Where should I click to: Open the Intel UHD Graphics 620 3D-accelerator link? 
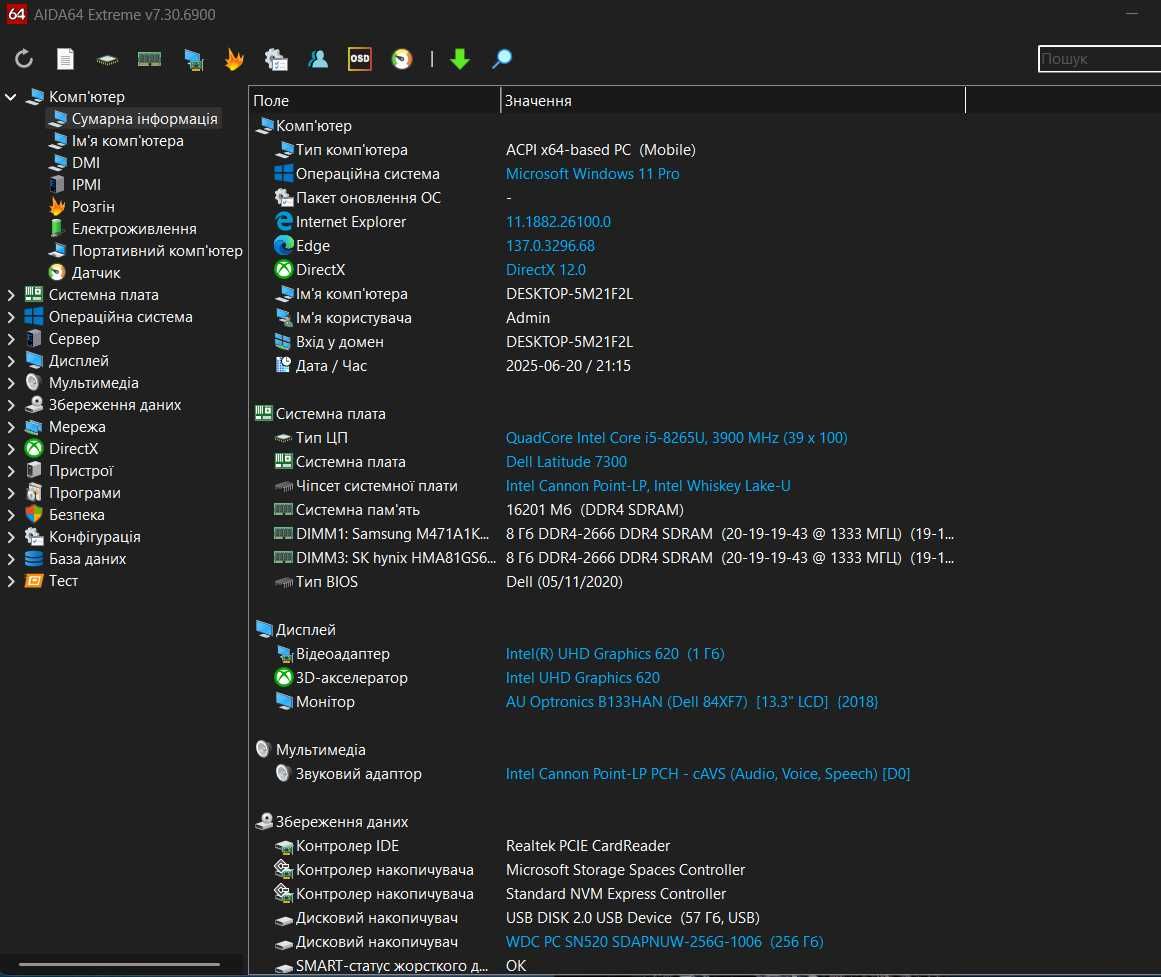[583, 678]
